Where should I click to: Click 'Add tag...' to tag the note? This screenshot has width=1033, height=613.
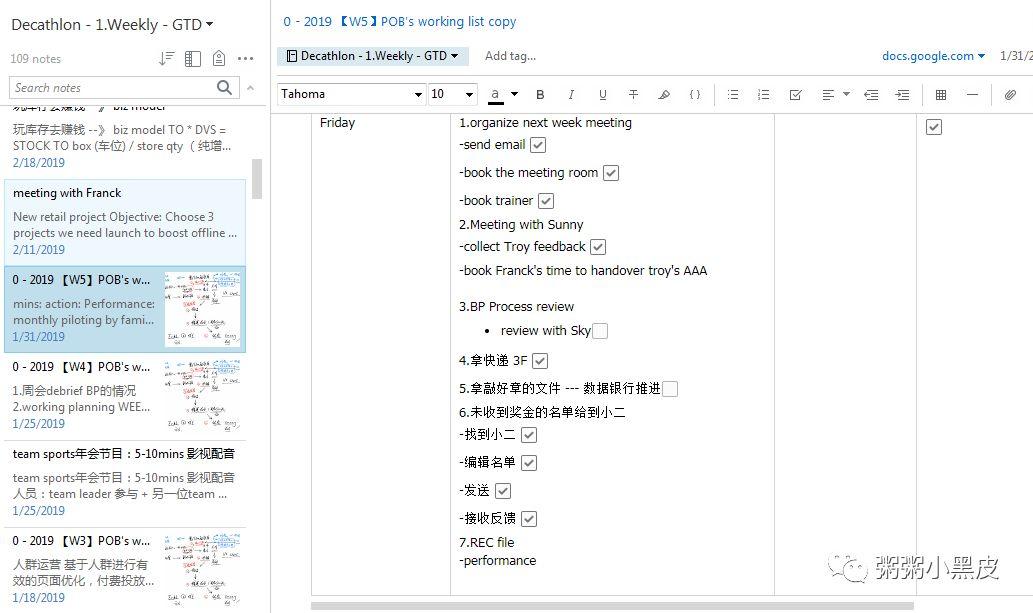click(510, 56)
